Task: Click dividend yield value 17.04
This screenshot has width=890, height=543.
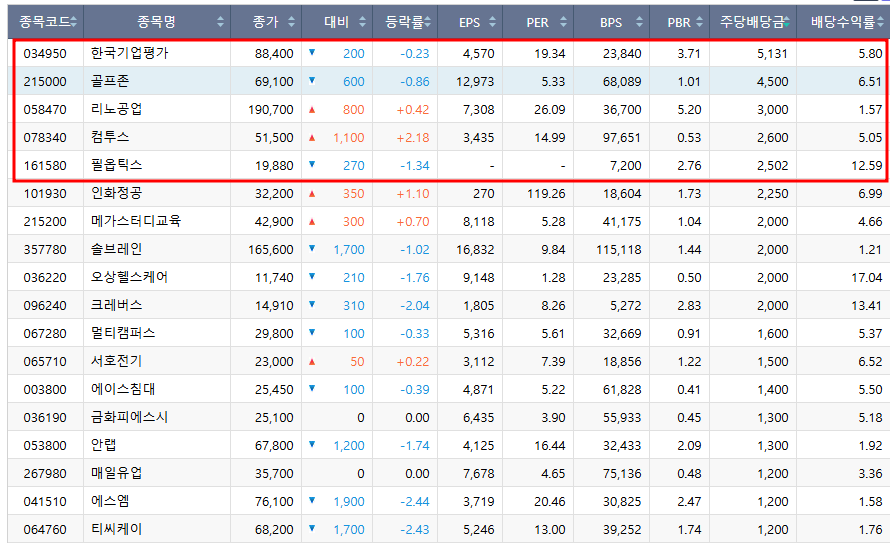Action: coord(867,277)
